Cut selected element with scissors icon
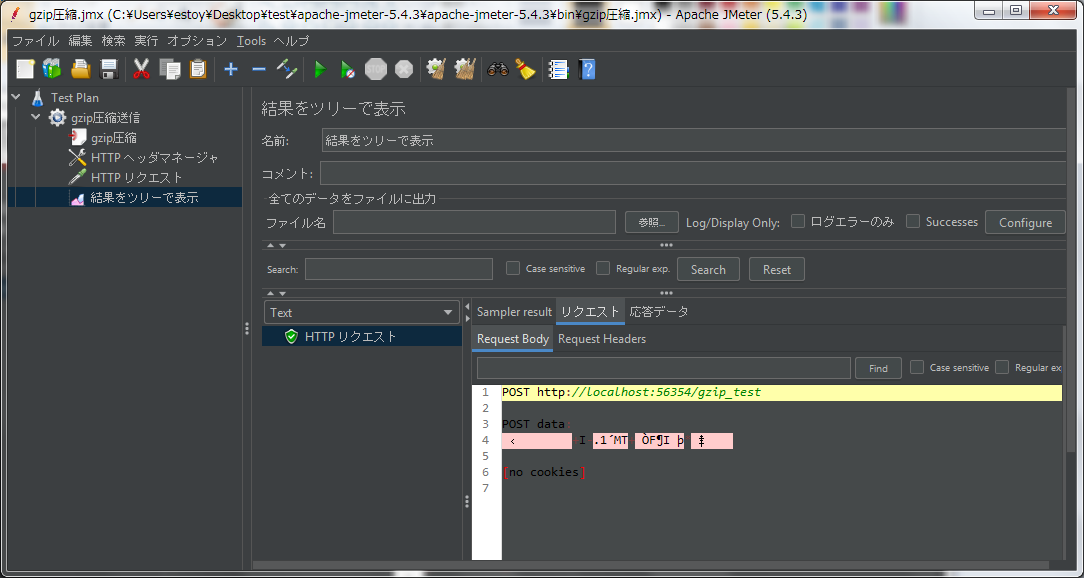 pyautogui.click(x=141, y=69)
